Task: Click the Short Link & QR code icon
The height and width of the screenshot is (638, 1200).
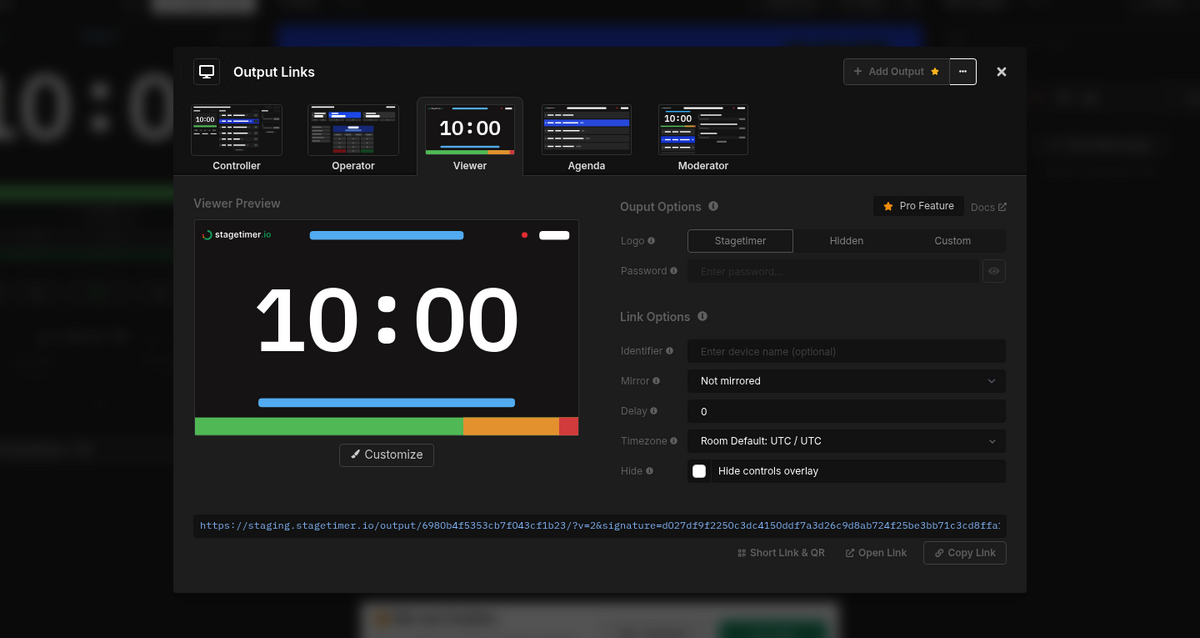Action: 740,552
